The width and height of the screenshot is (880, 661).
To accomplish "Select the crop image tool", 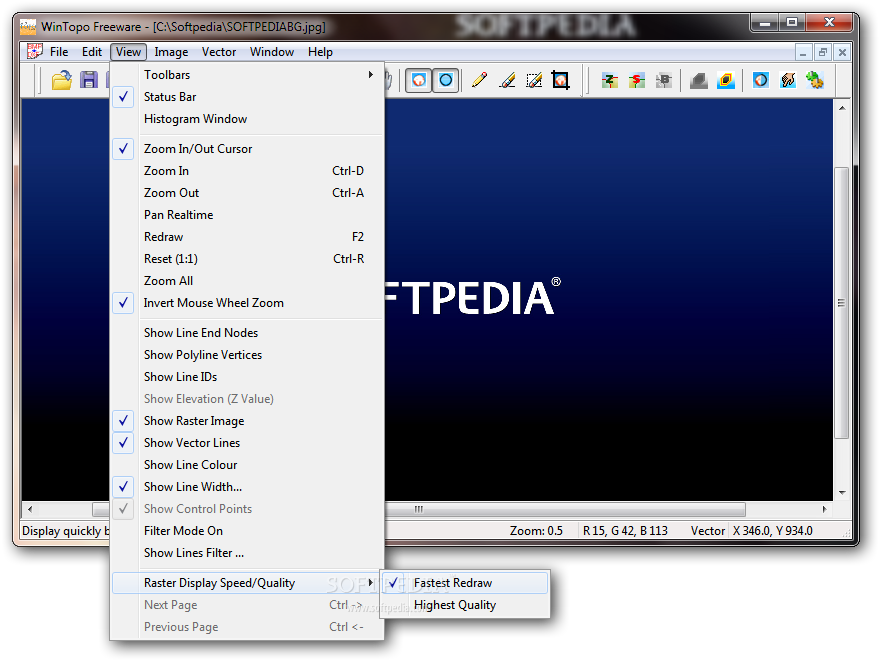I will (x=561, y=80).
